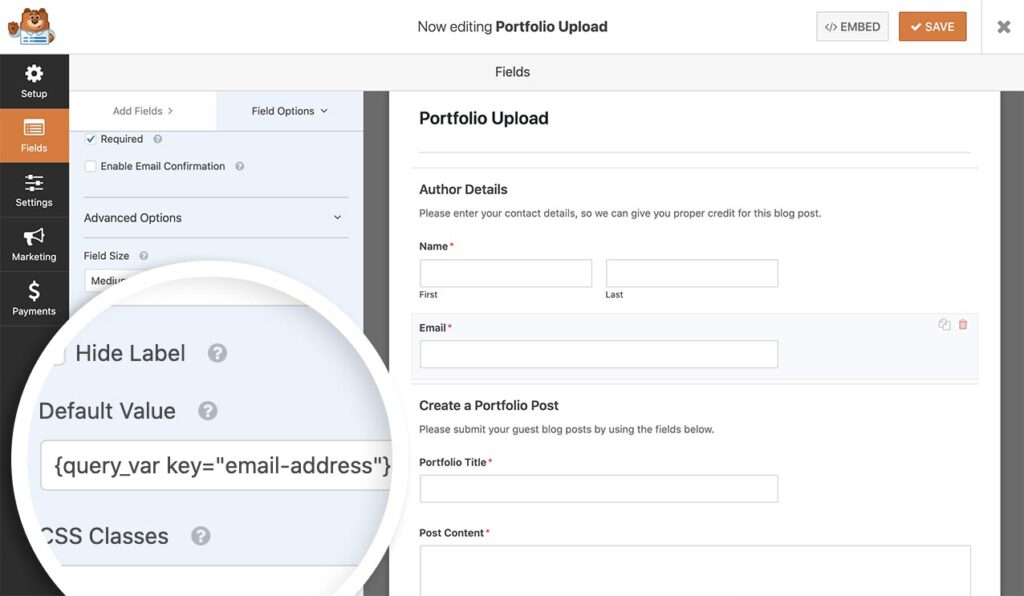Delete the Email field
1024x596 pixels.
(963, 324)
